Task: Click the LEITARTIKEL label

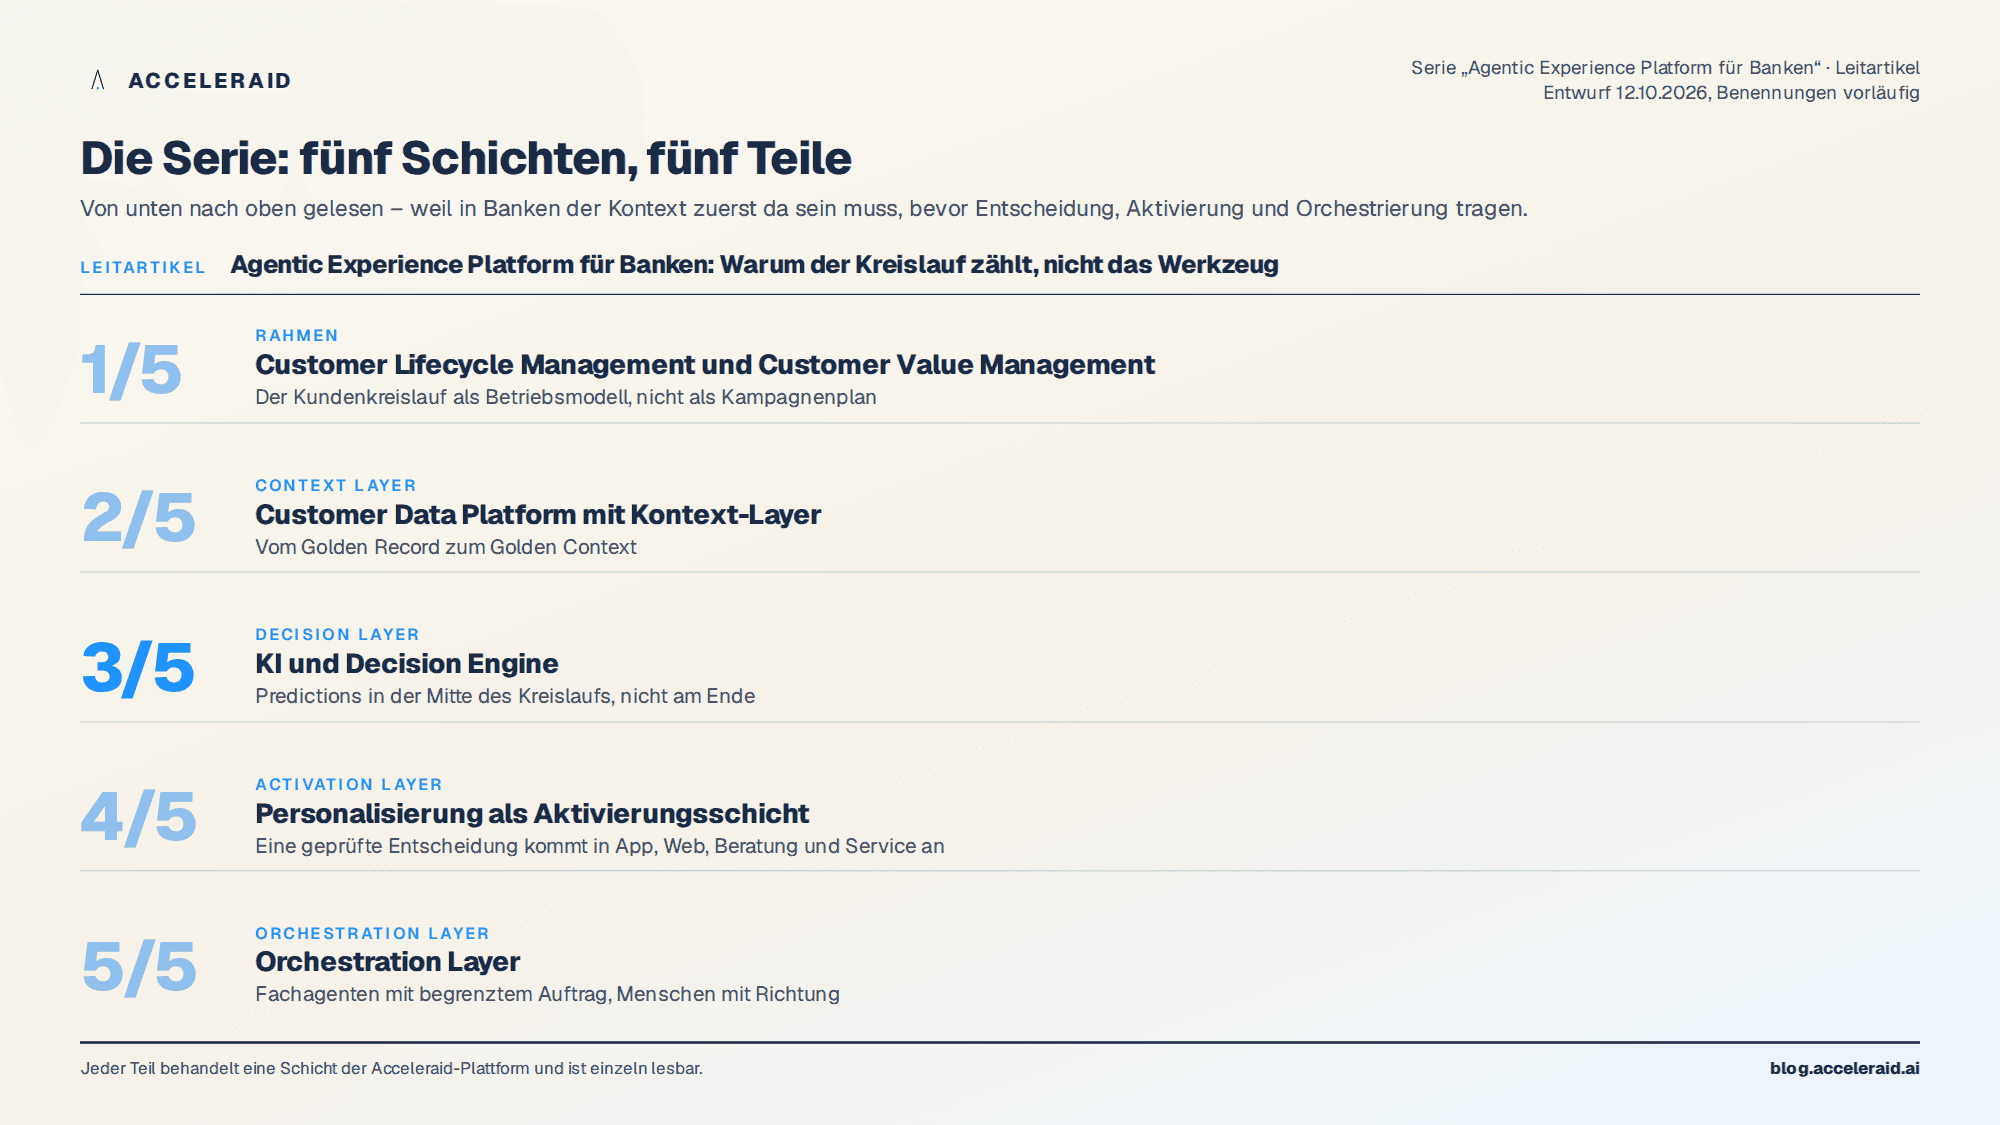Action: click(x=143, y=268)
